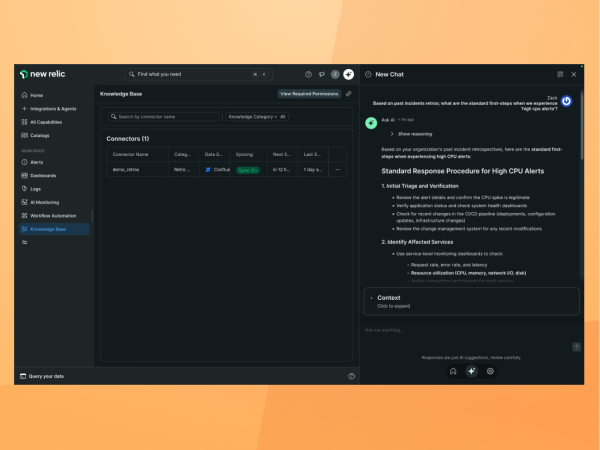The width and height of the screenshot is (600, 450).
Task: Click the Ask AI green avatar
Action: pos(371,123)
